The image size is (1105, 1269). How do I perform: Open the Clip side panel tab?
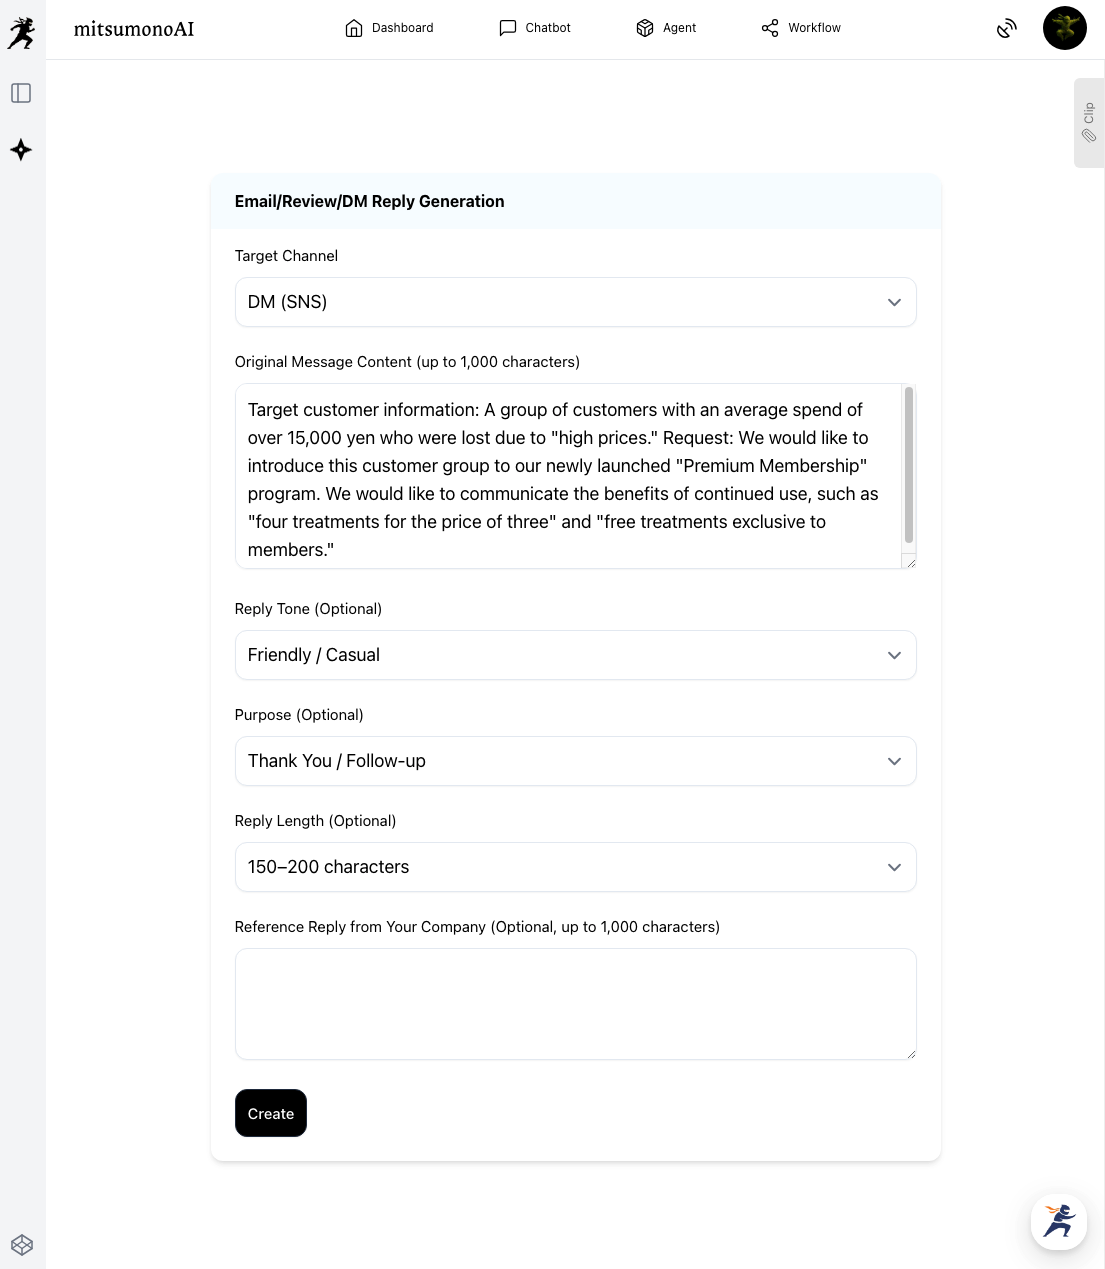(x=1088, y=123)
